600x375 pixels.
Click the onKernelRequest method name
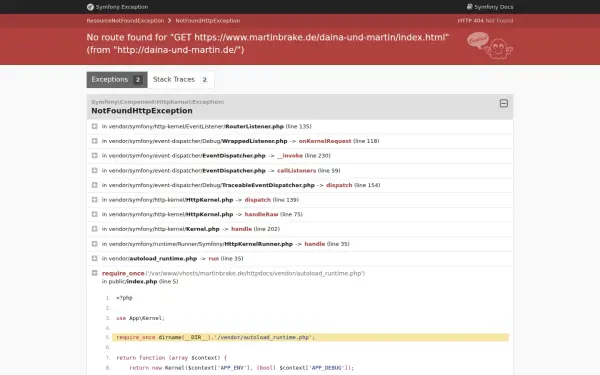(325, 141)
